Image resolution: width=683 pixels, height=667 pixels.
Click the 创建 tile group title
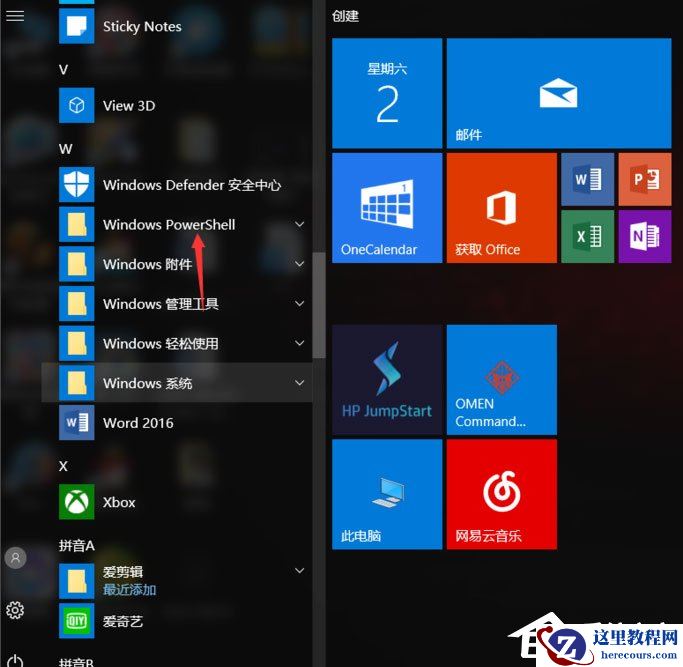coord(345,16)
